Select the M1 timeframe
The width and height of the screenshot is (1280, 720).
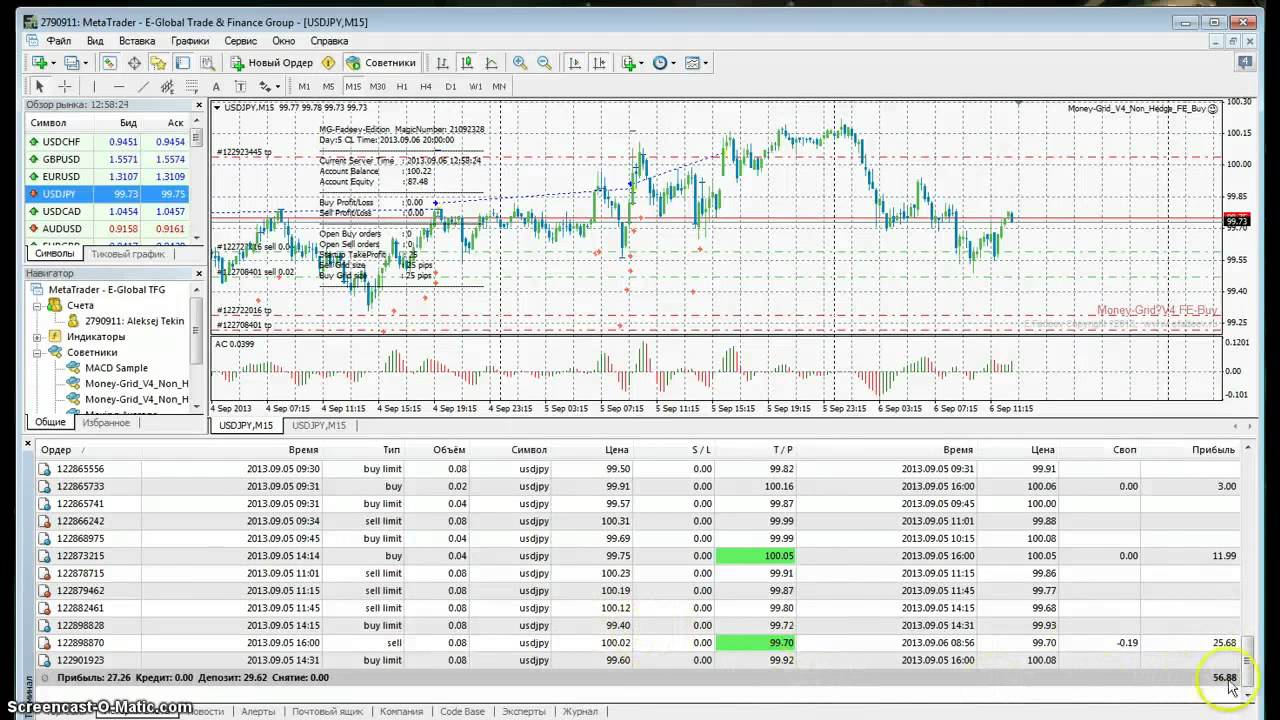(304, 86)
